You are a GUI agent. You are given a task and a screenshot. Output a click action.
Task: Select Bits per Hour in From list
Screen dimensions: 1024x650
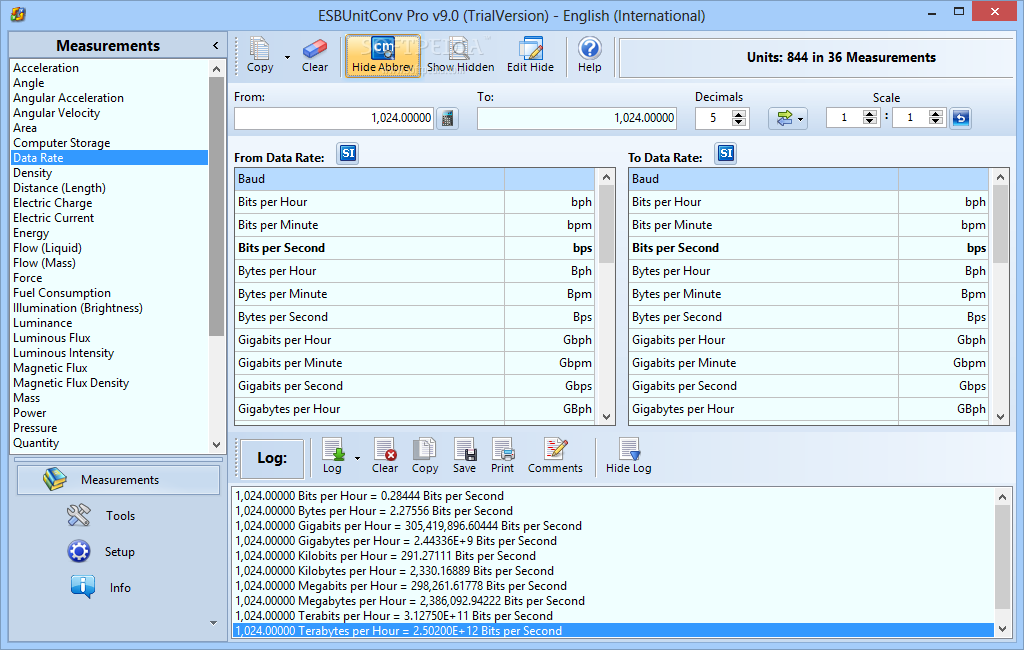pos(415,202)
